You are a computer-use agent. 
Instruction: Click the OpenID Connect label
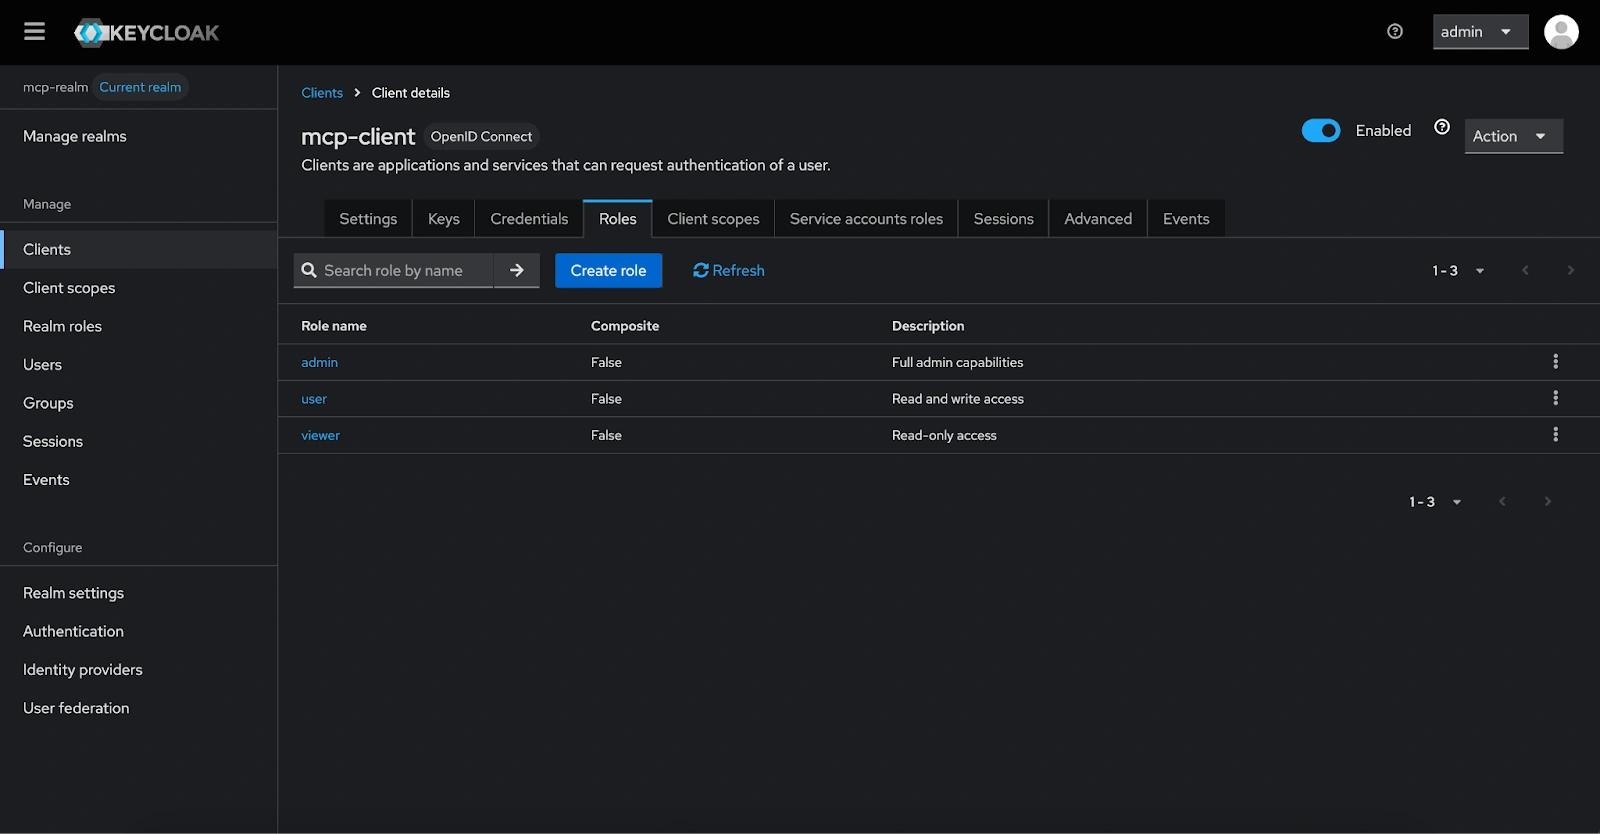481,137
